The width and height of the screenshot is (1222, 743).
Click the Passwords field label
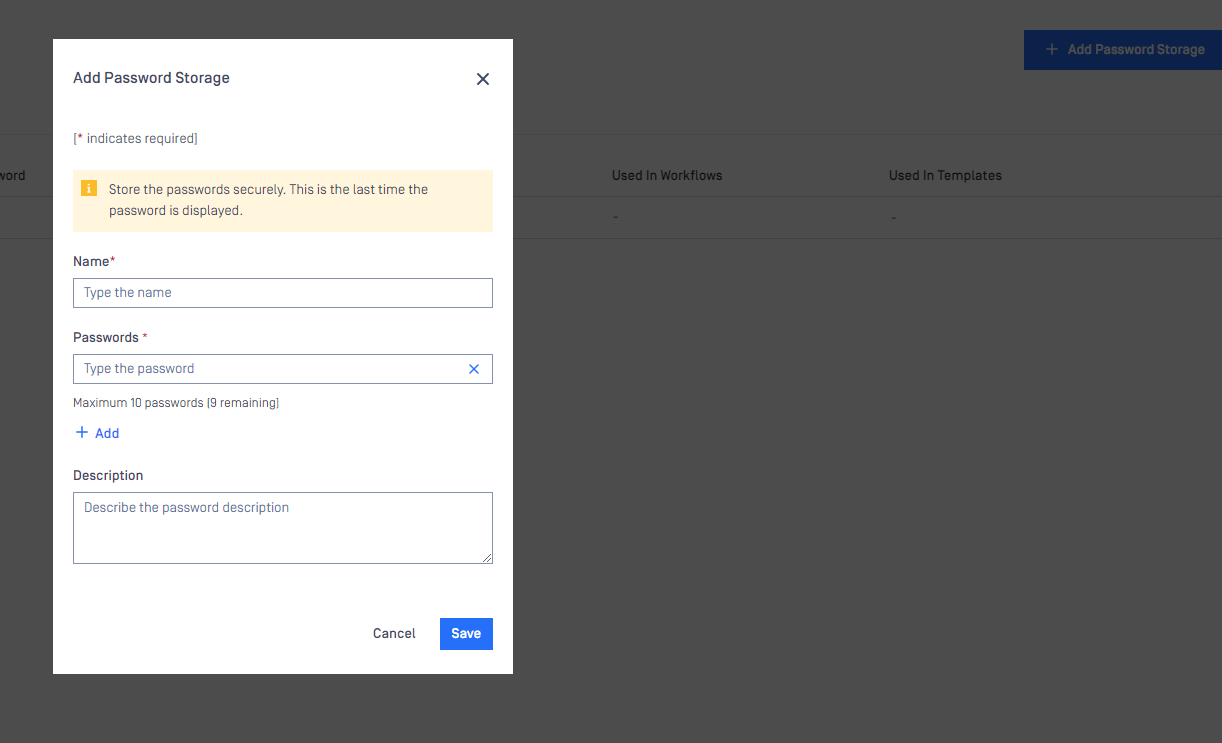pos(110,337)
